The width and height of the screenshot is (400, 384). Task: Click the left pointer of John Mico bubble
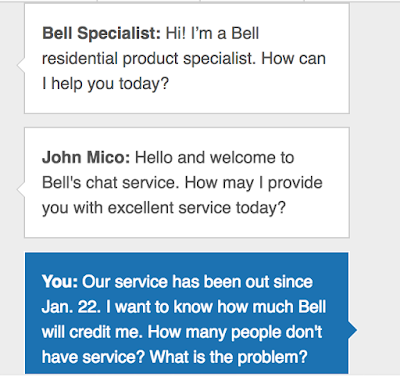(21, 189)
